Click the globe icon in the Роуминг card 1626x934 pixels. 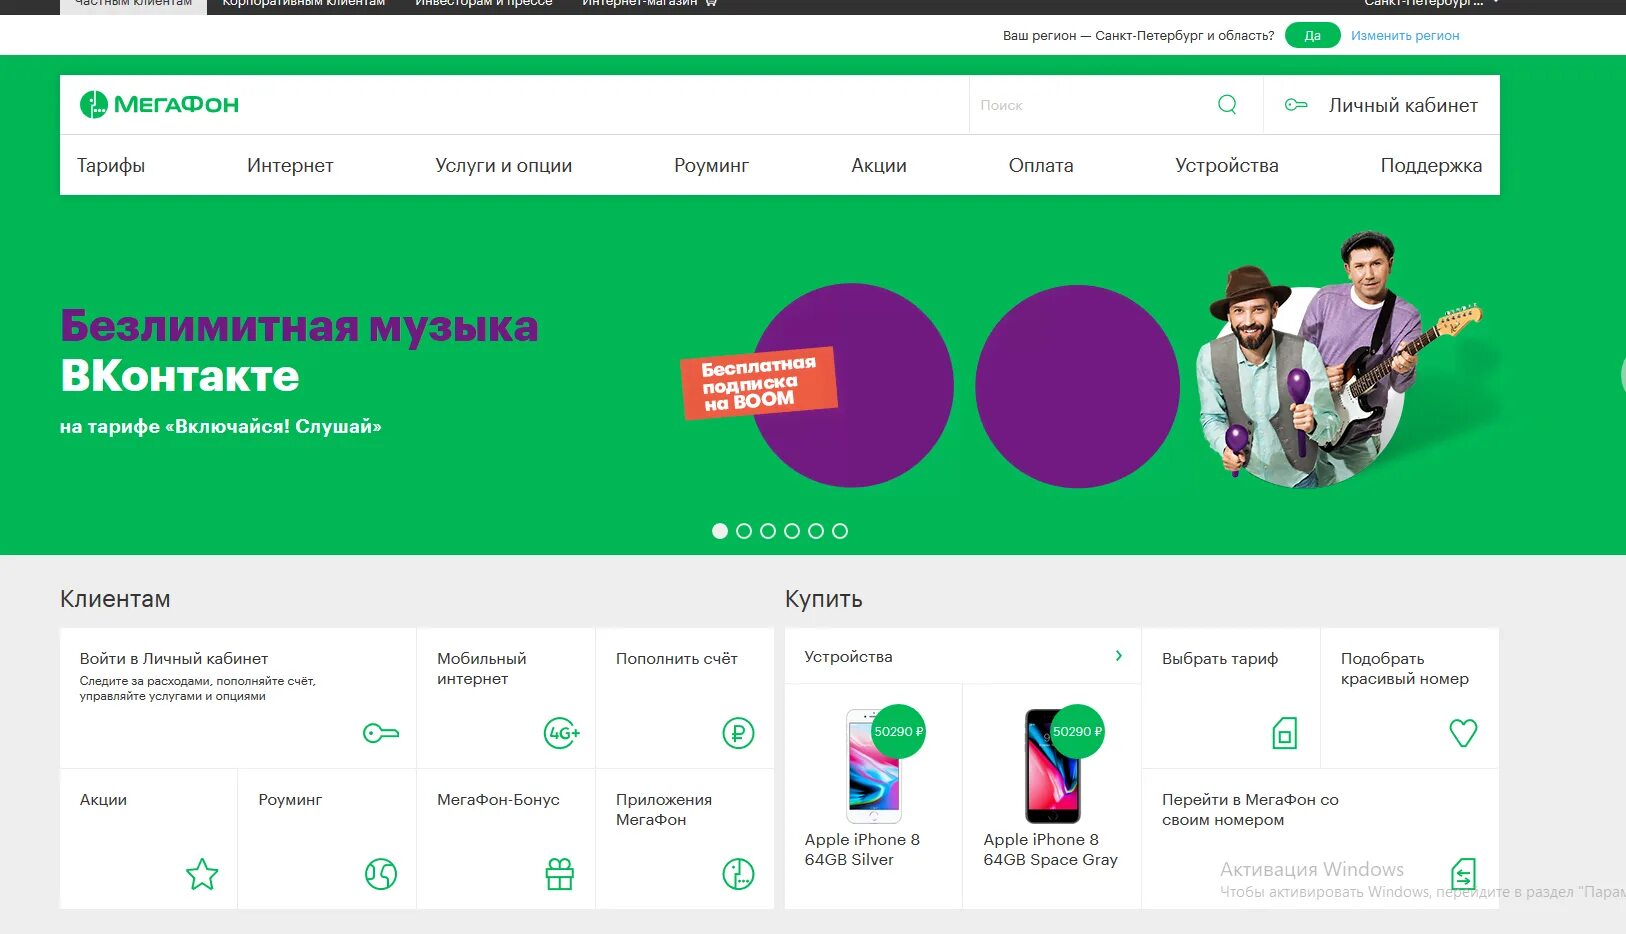pos(381,874)
